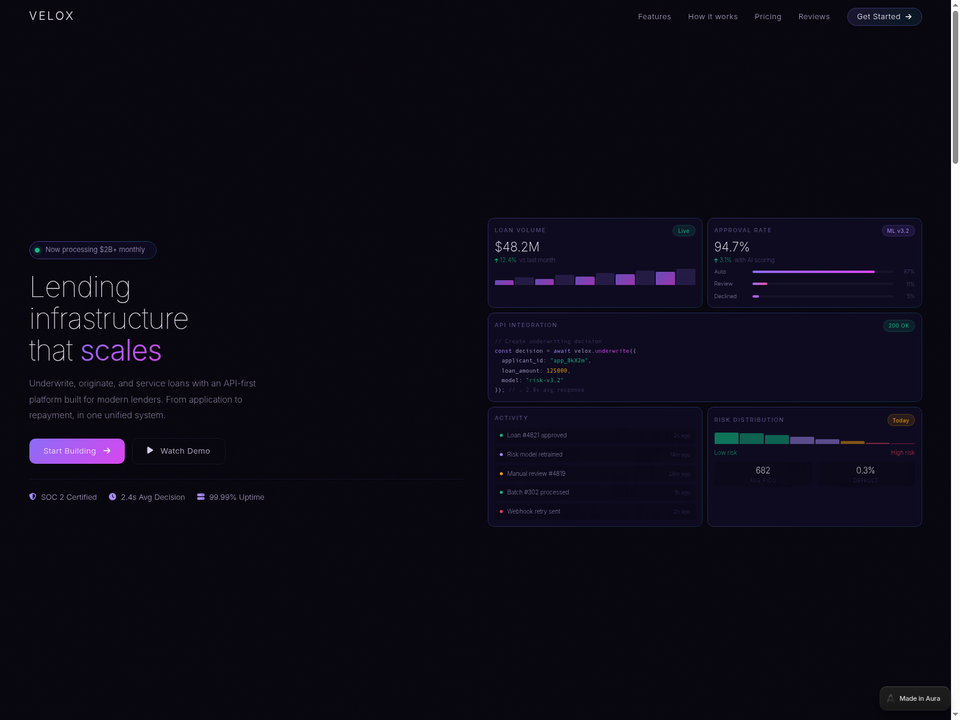960x720 pixels.
Task: Click the 0.3% Default stat
Action: (865, 474)
